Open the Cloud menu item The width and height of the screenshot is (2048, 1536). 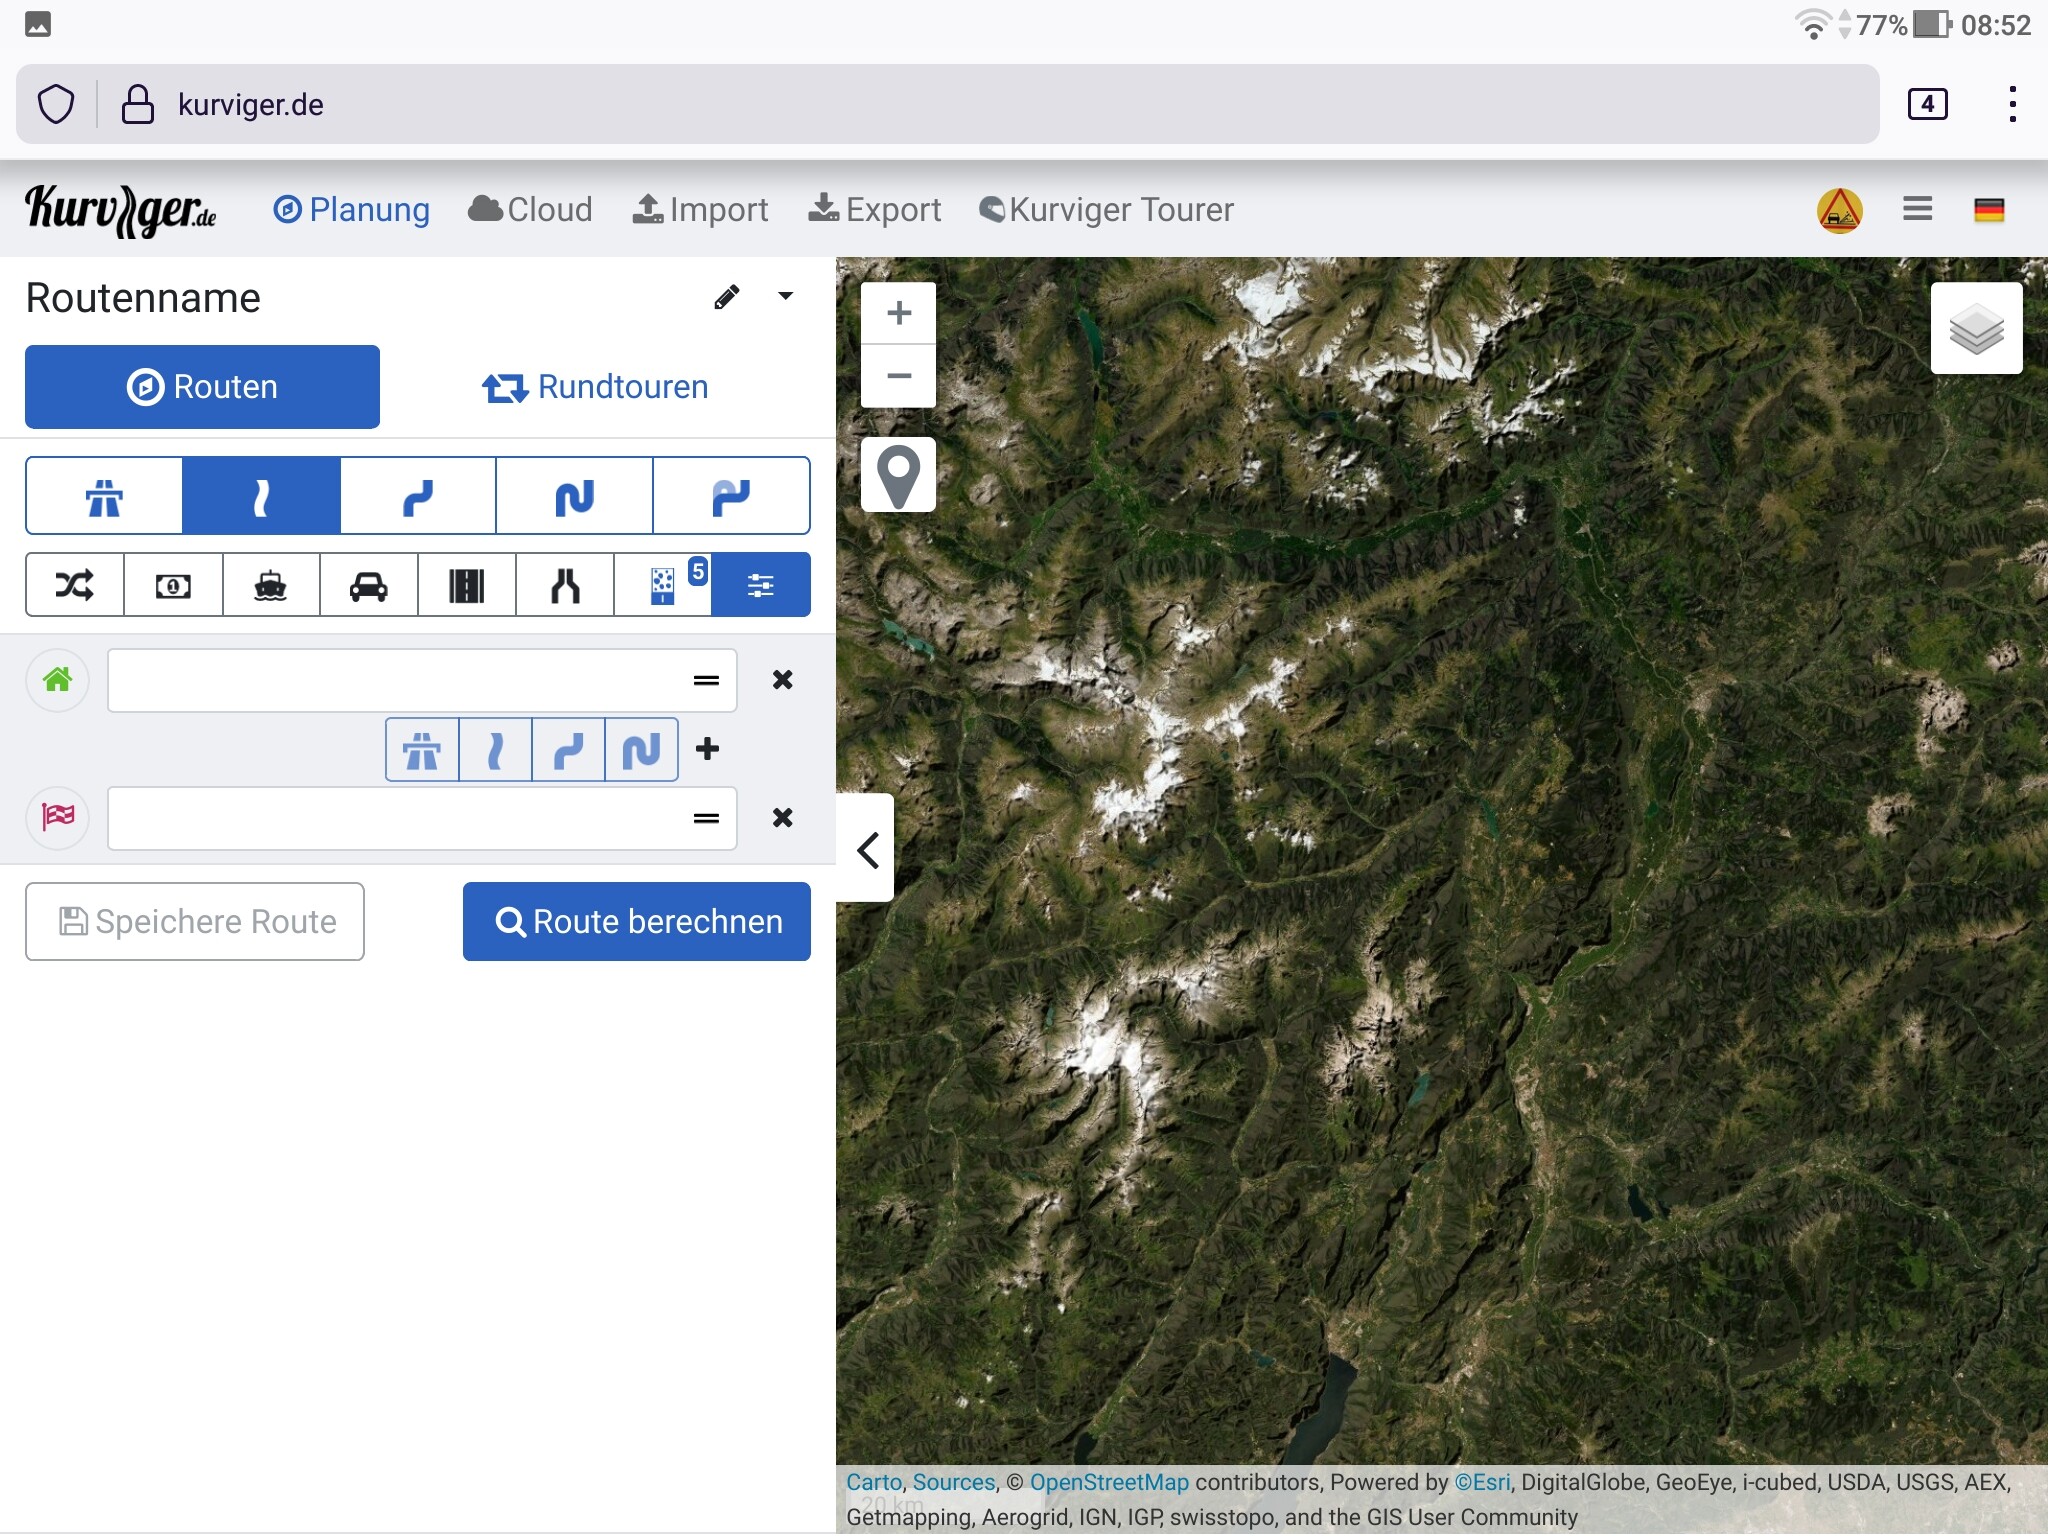[530, 210]
